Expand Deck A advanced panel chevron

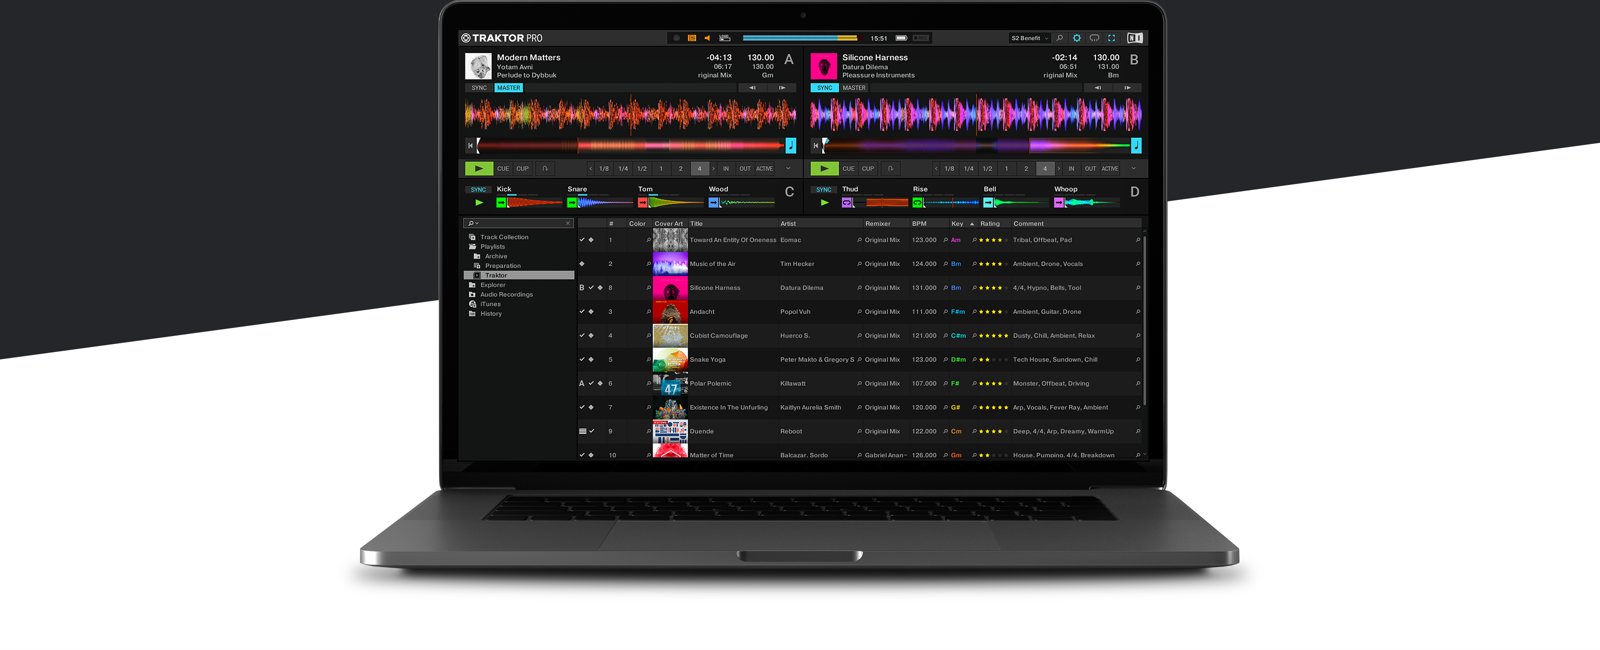coord(788,169)
